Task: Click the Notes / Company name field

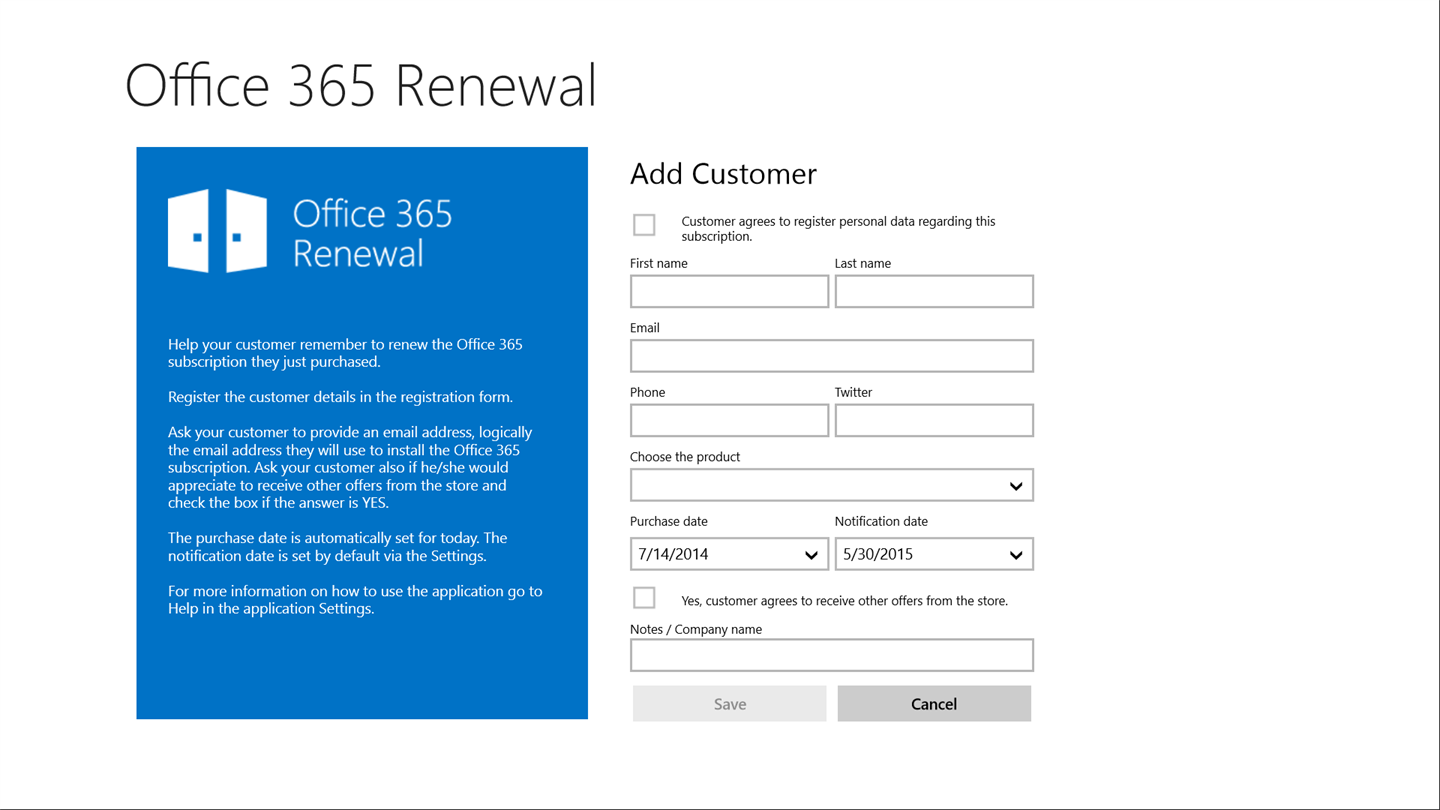Action: pos(832,656)
